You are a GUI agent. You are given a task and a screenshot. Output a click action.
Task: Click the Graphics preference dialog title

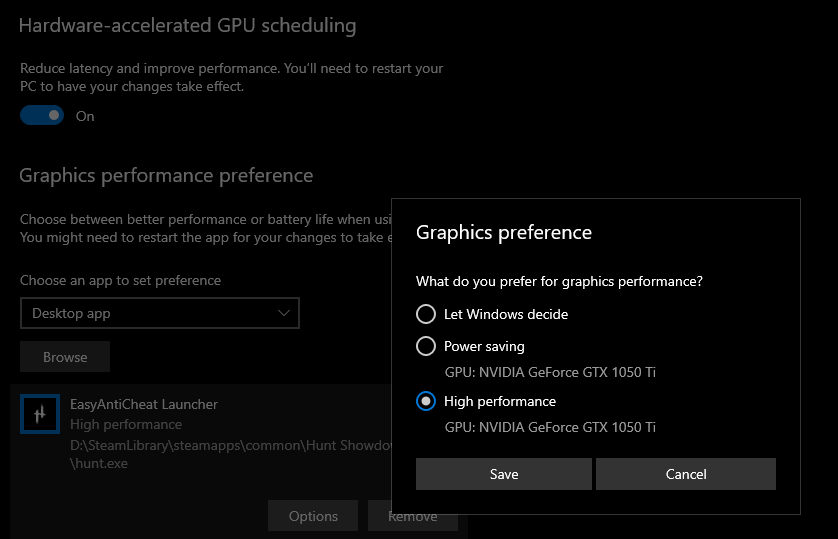coord(504,233)
